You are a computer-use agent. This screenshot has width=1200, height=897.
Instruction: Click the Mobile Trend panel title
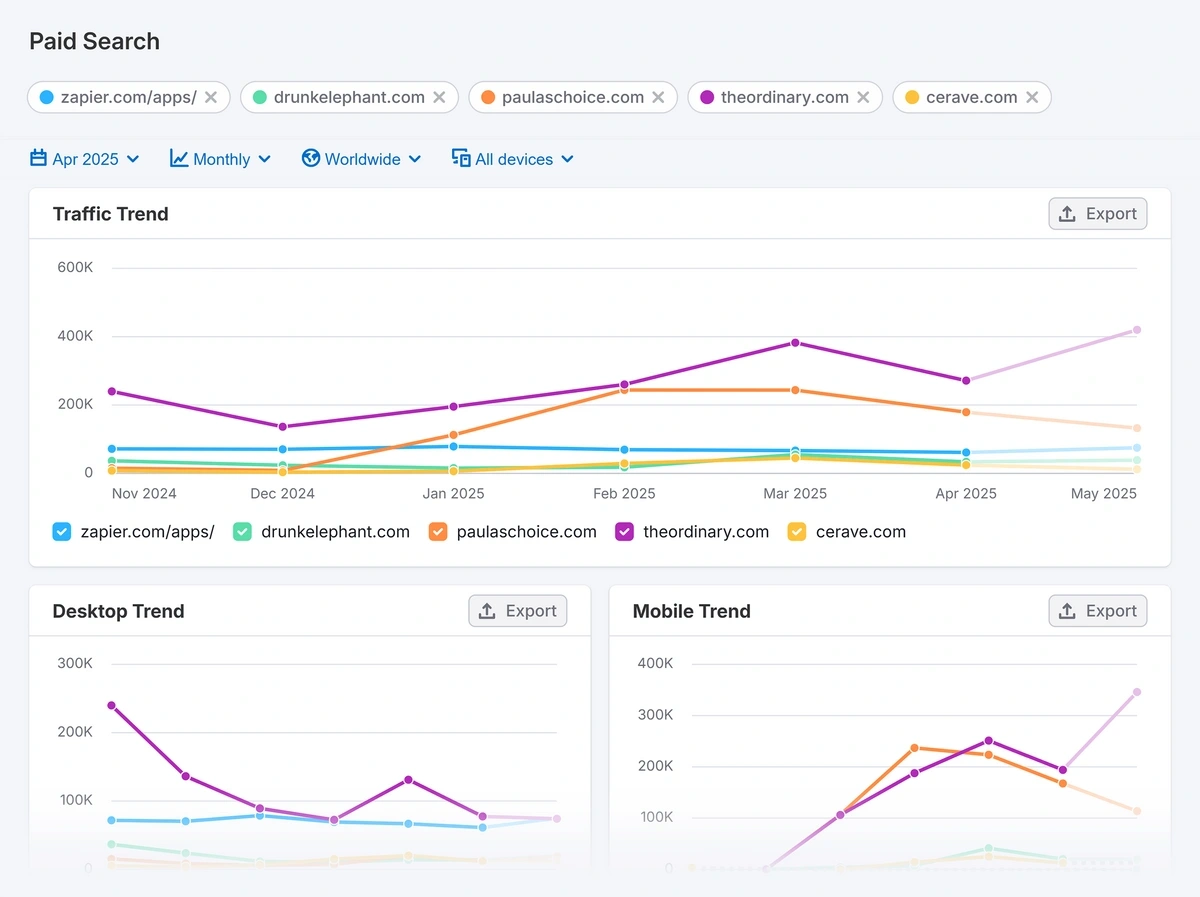[x=691, y=611]
